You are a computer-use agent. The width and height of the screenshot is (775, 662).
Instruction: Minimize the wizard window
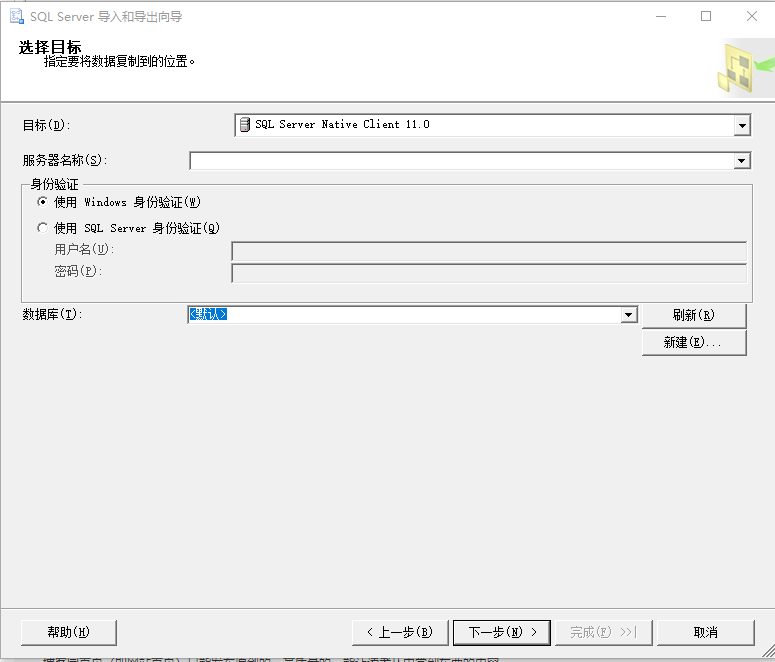pos(661,16)
